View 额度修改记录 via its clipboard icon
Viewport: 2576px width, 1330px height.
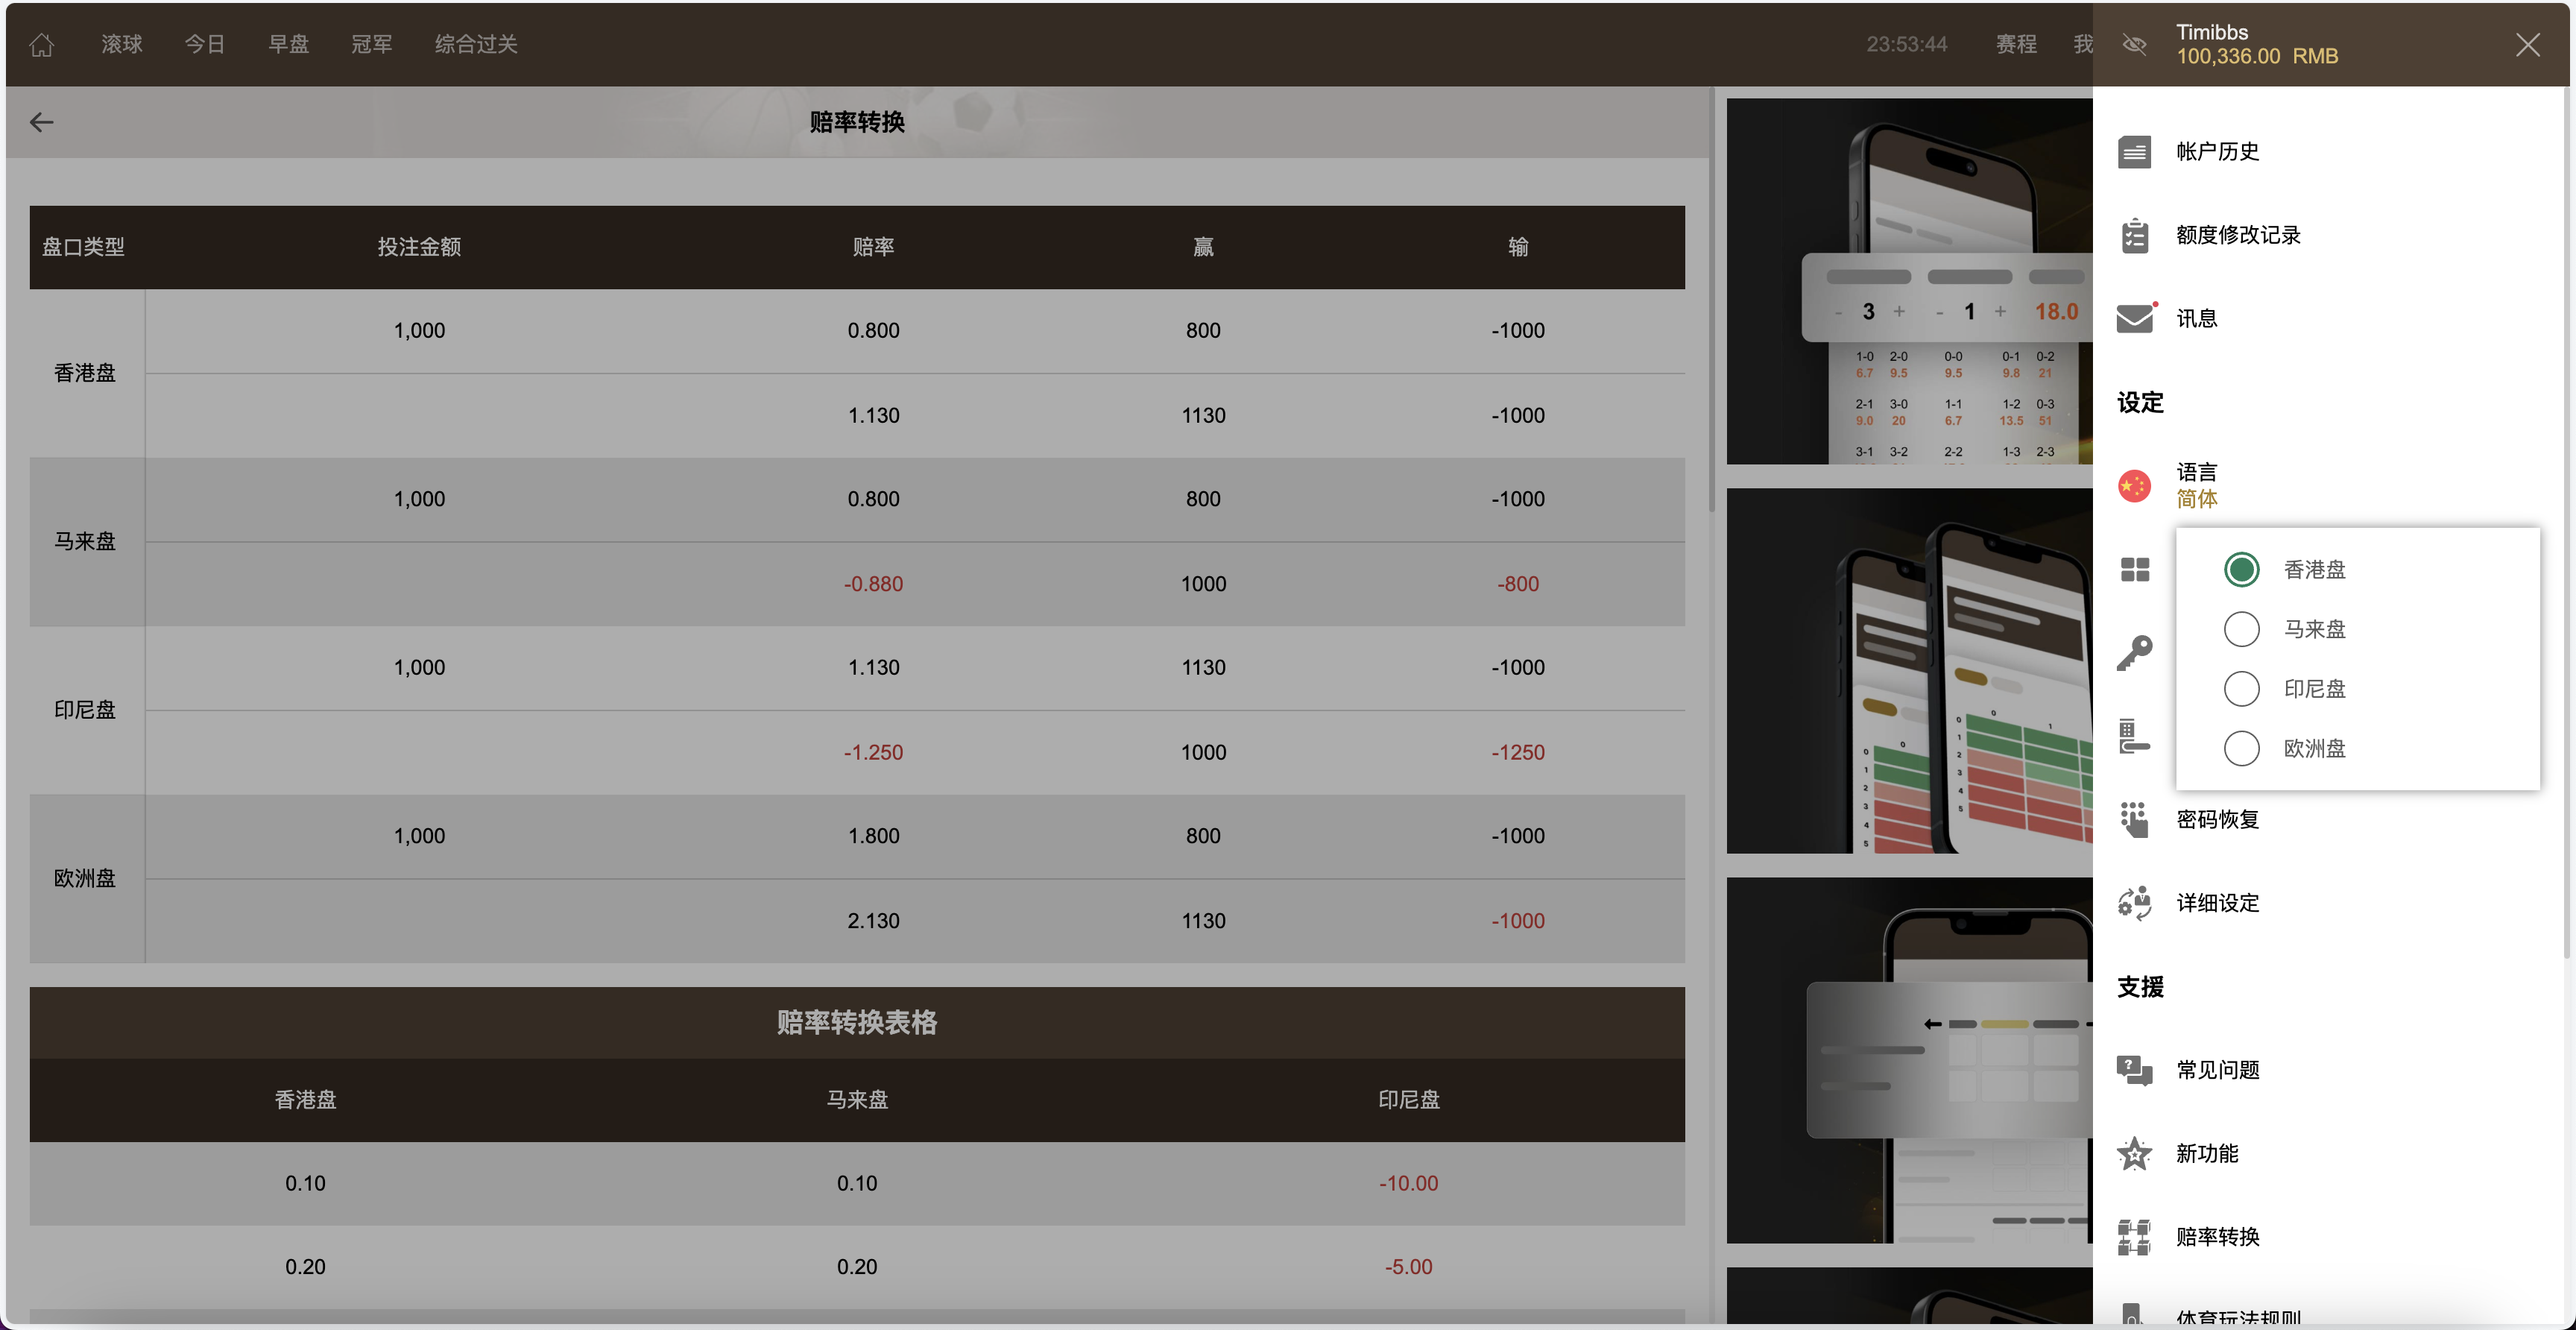[2135, 234]
